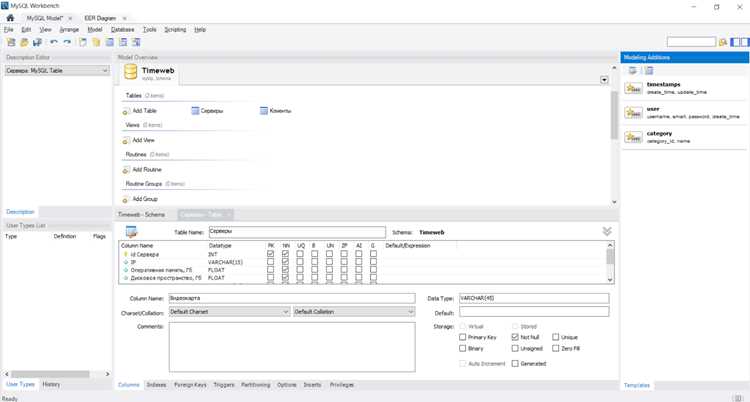Viewport: 750px width, 402px height.
Task: Open the Default Charset dropdown
Action: click(x=230, y=312)
